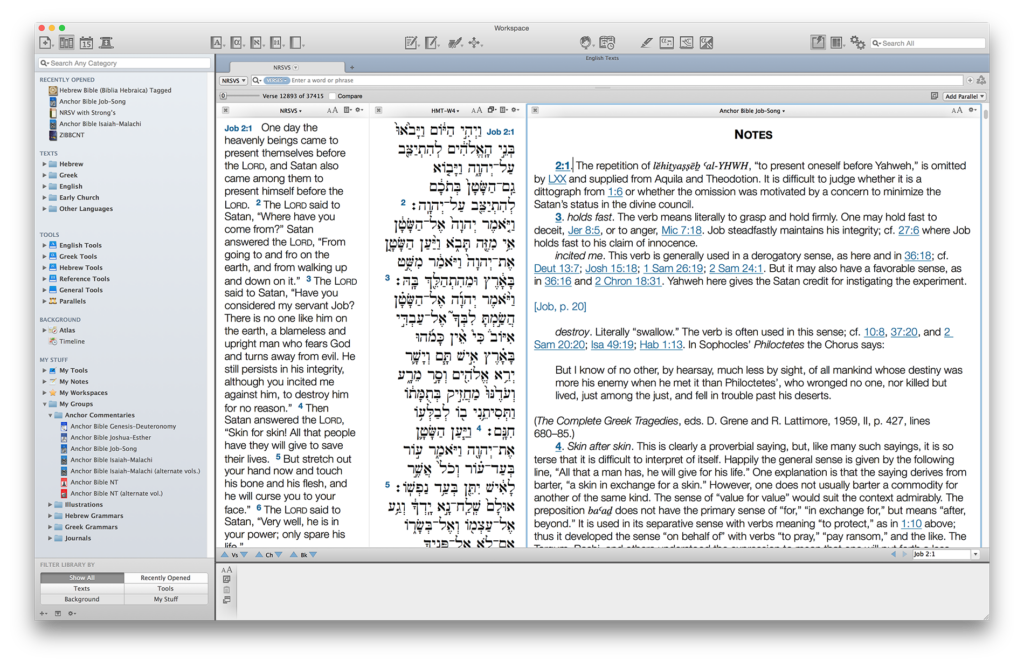1024x667 pixels.
Task: Enable the Compare checkbox near verse counter
Action: [331, 96]
